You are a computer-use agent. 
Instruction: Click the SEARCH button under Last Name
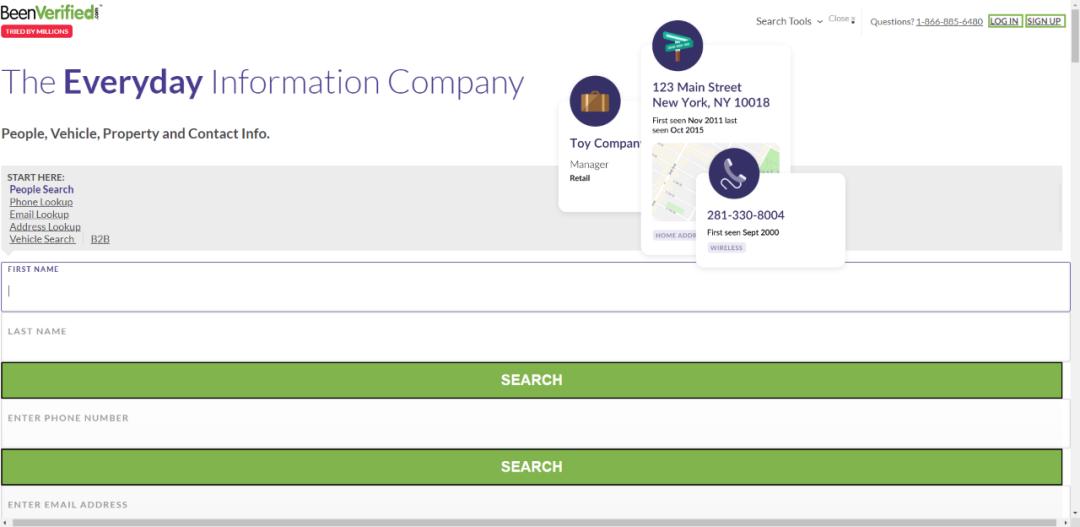[532, 380]
